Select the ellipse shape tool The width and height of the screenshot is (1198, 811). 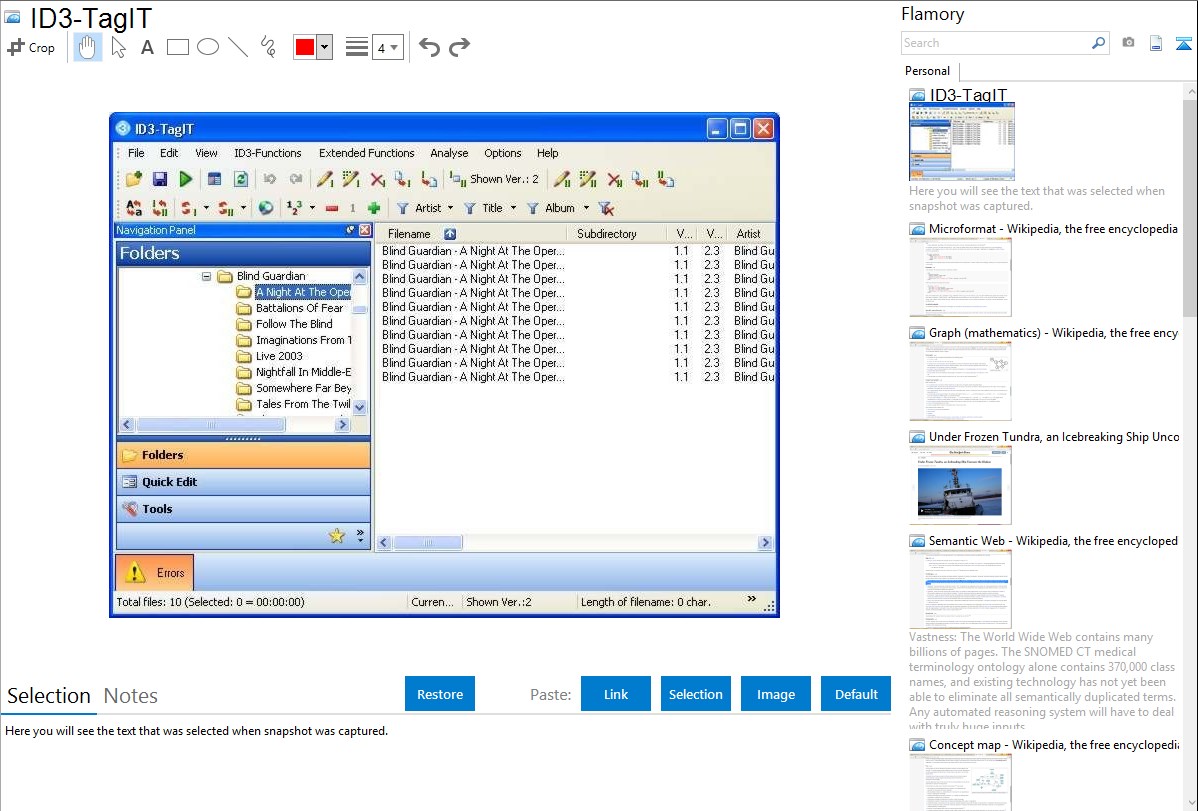click(208, 47)
